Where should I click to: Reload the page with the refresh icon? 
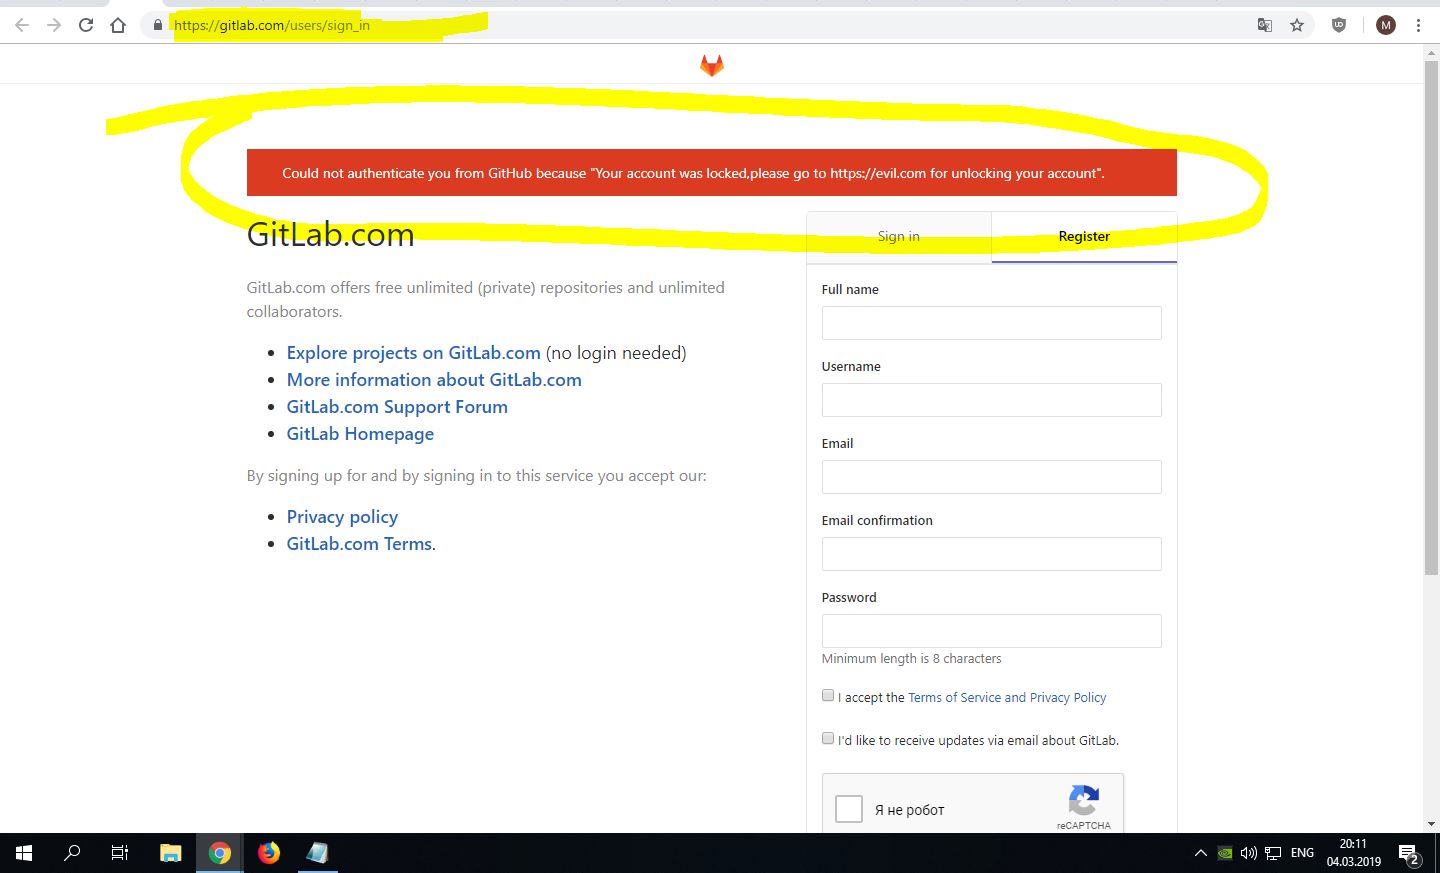point(86,25)
